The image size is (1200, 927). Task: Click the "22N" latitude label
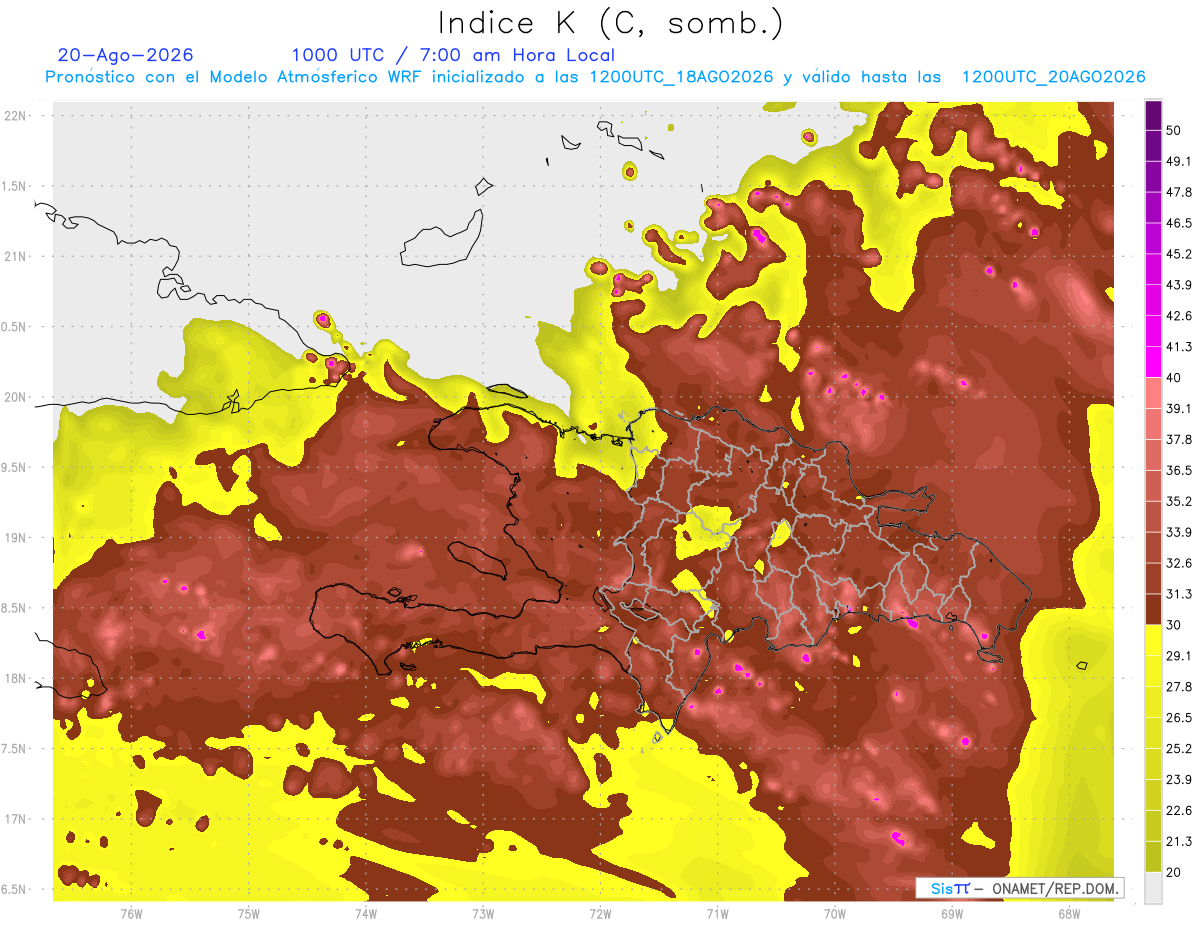coord(15,115)
